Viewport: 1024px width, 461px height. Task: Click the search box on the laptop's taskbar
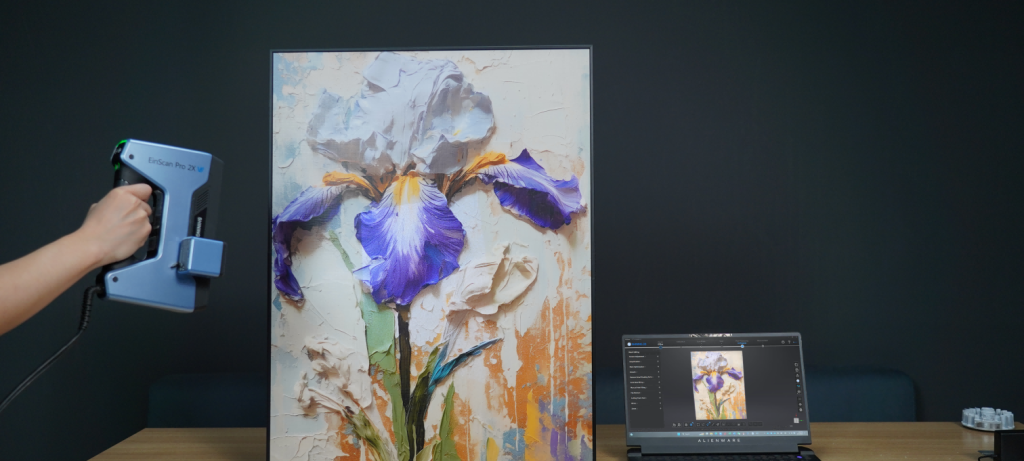[691, 434]
